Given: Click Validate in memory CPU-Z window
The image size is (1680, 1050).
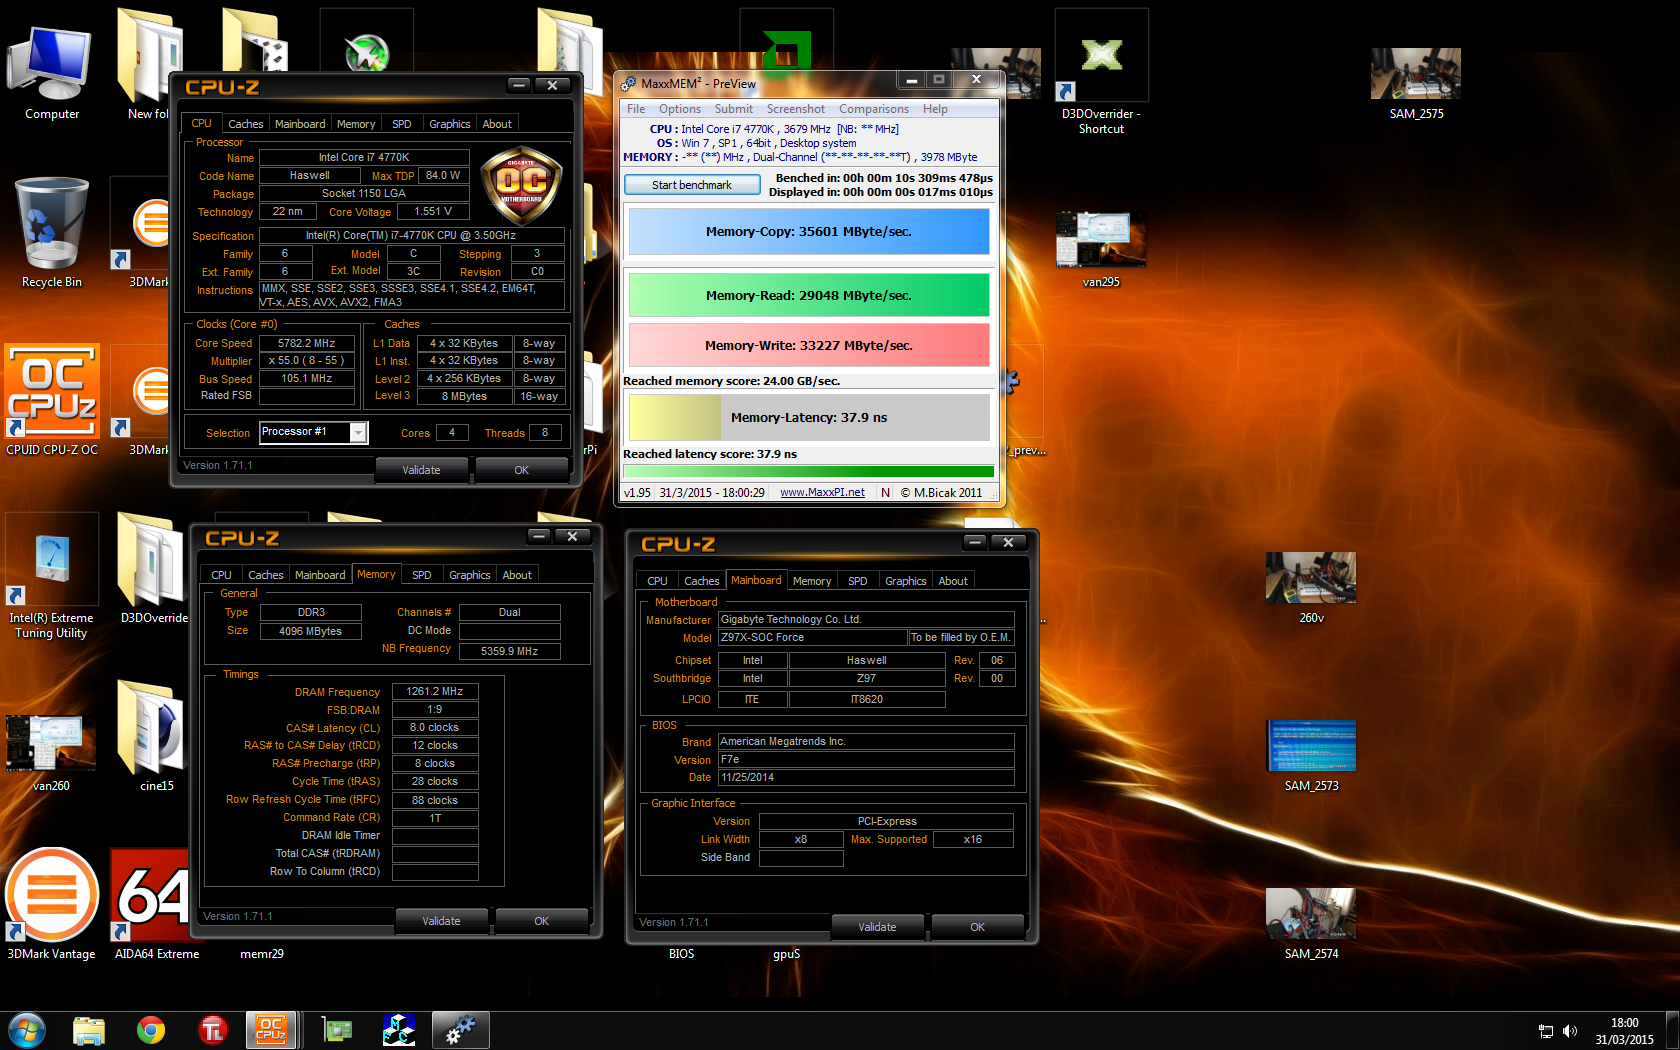Looking at the screenshot, I should tap(441, 921).
